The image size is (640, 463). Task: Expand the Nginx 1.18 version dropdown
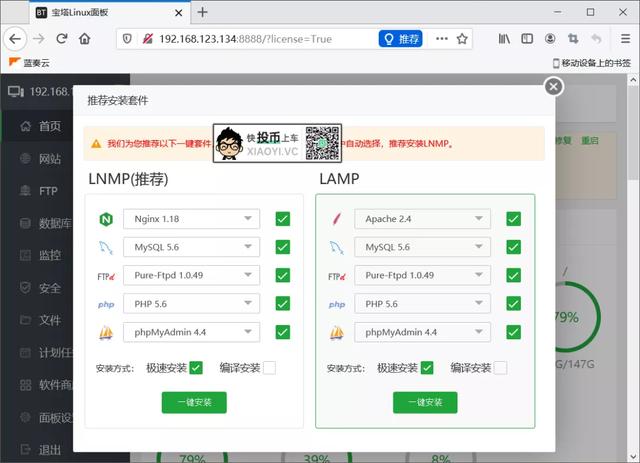click(x=190, y=219)
